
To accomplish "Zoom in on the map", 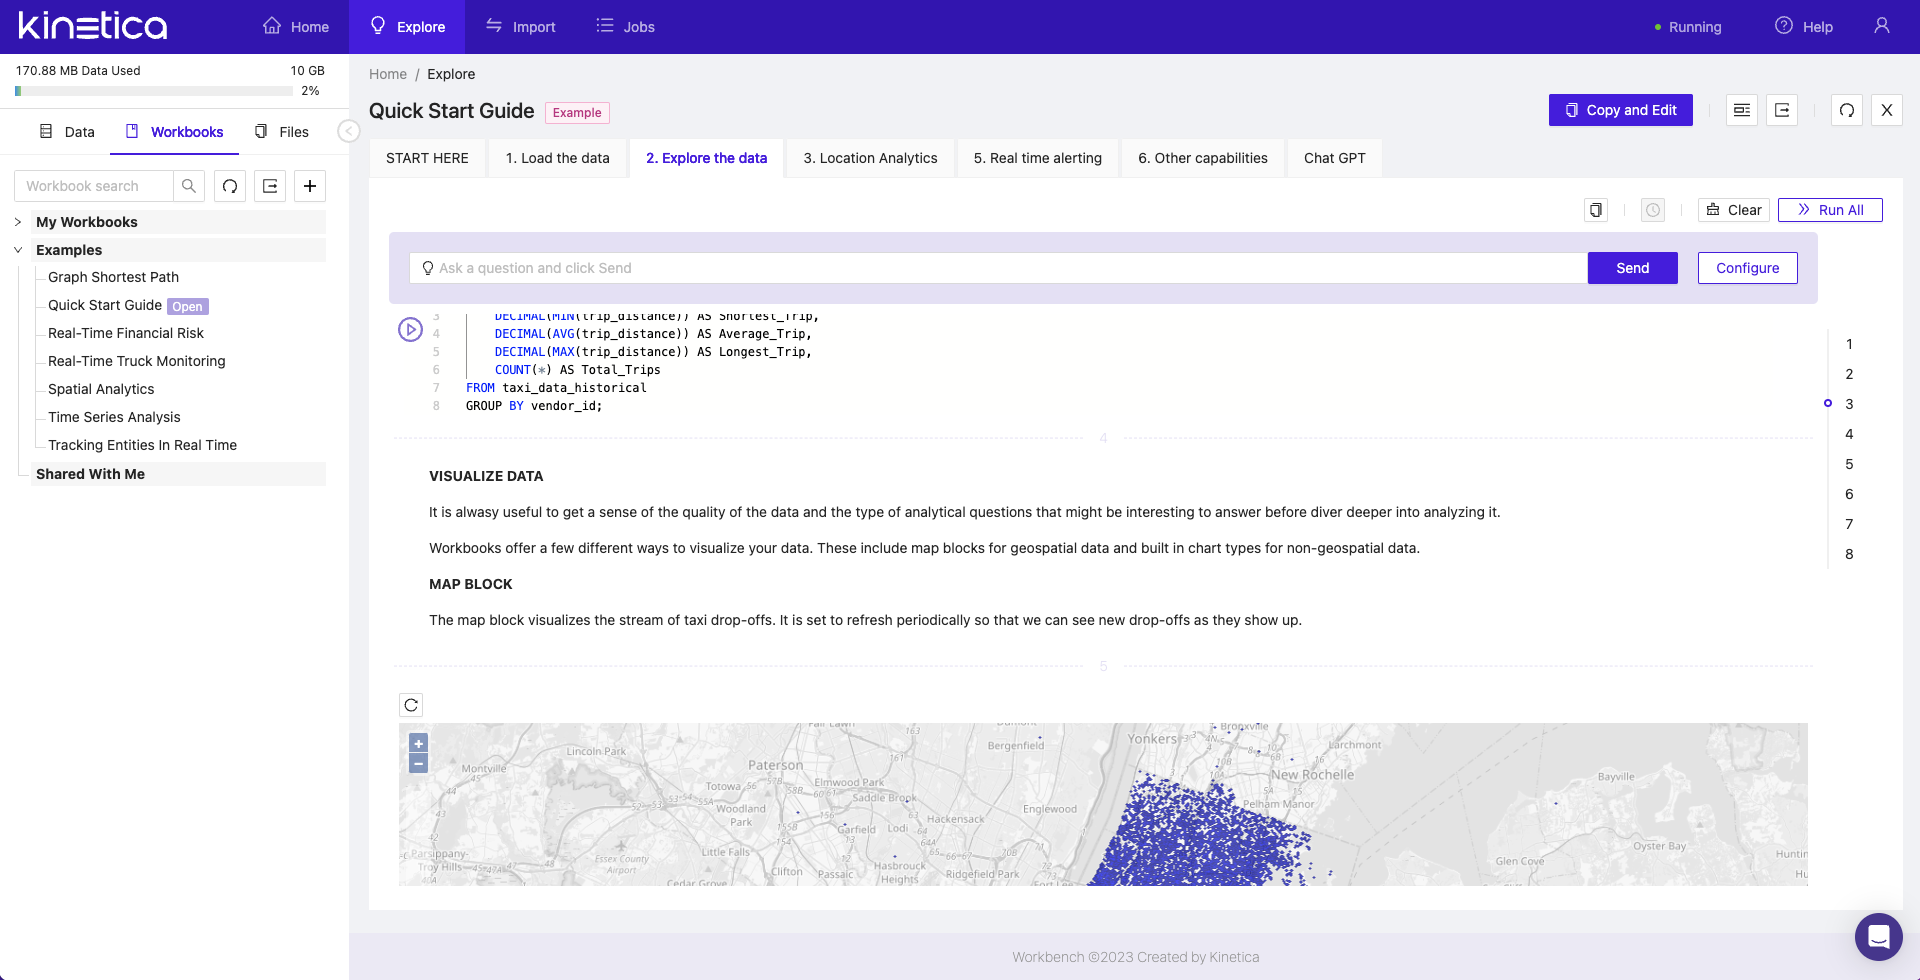I will (419, 743).
